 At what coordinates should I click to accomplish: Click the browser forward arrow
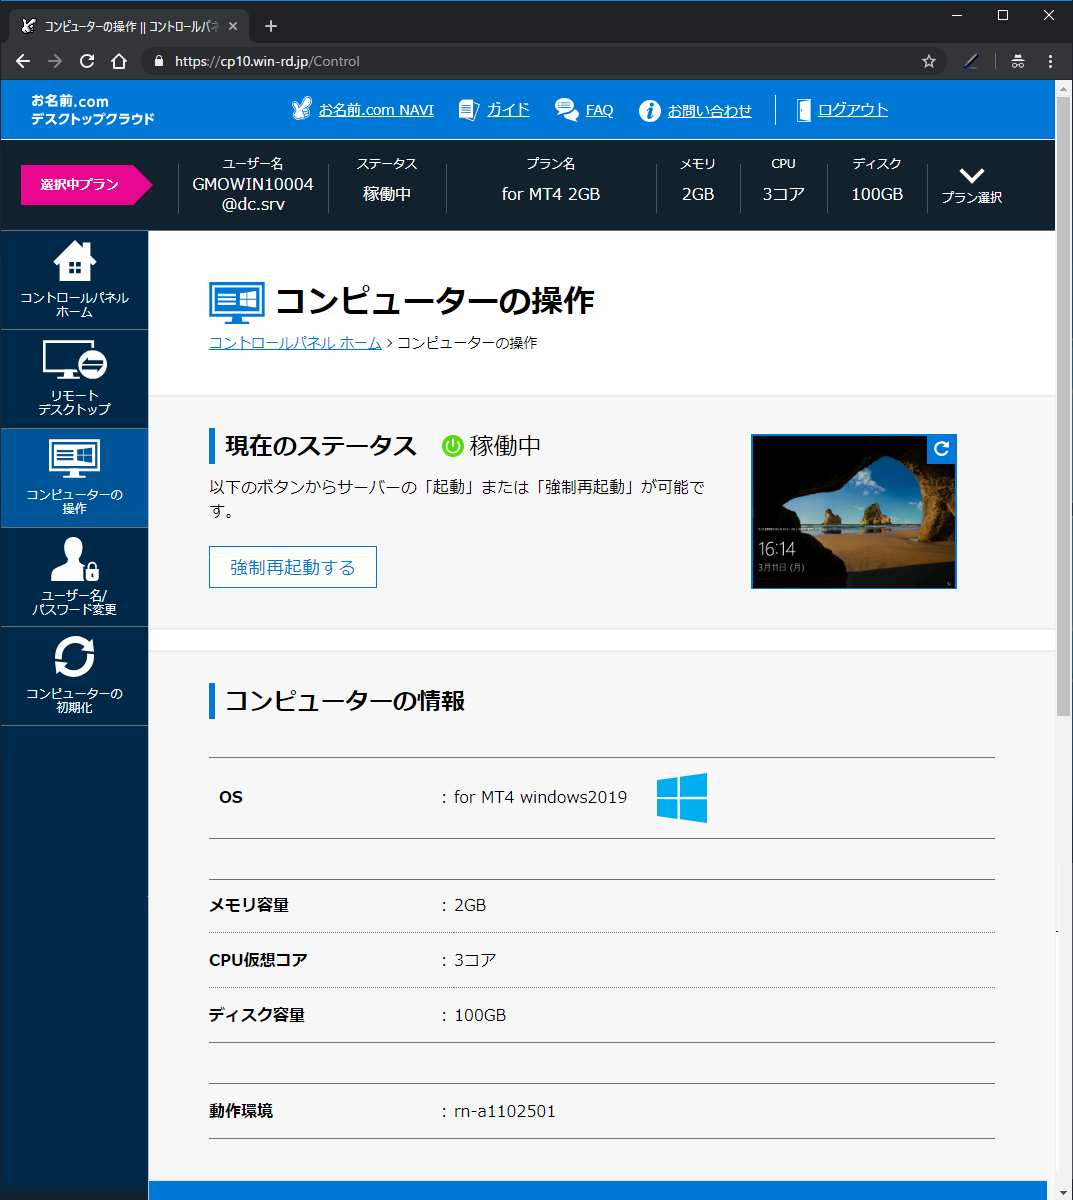tap(55, 61)
